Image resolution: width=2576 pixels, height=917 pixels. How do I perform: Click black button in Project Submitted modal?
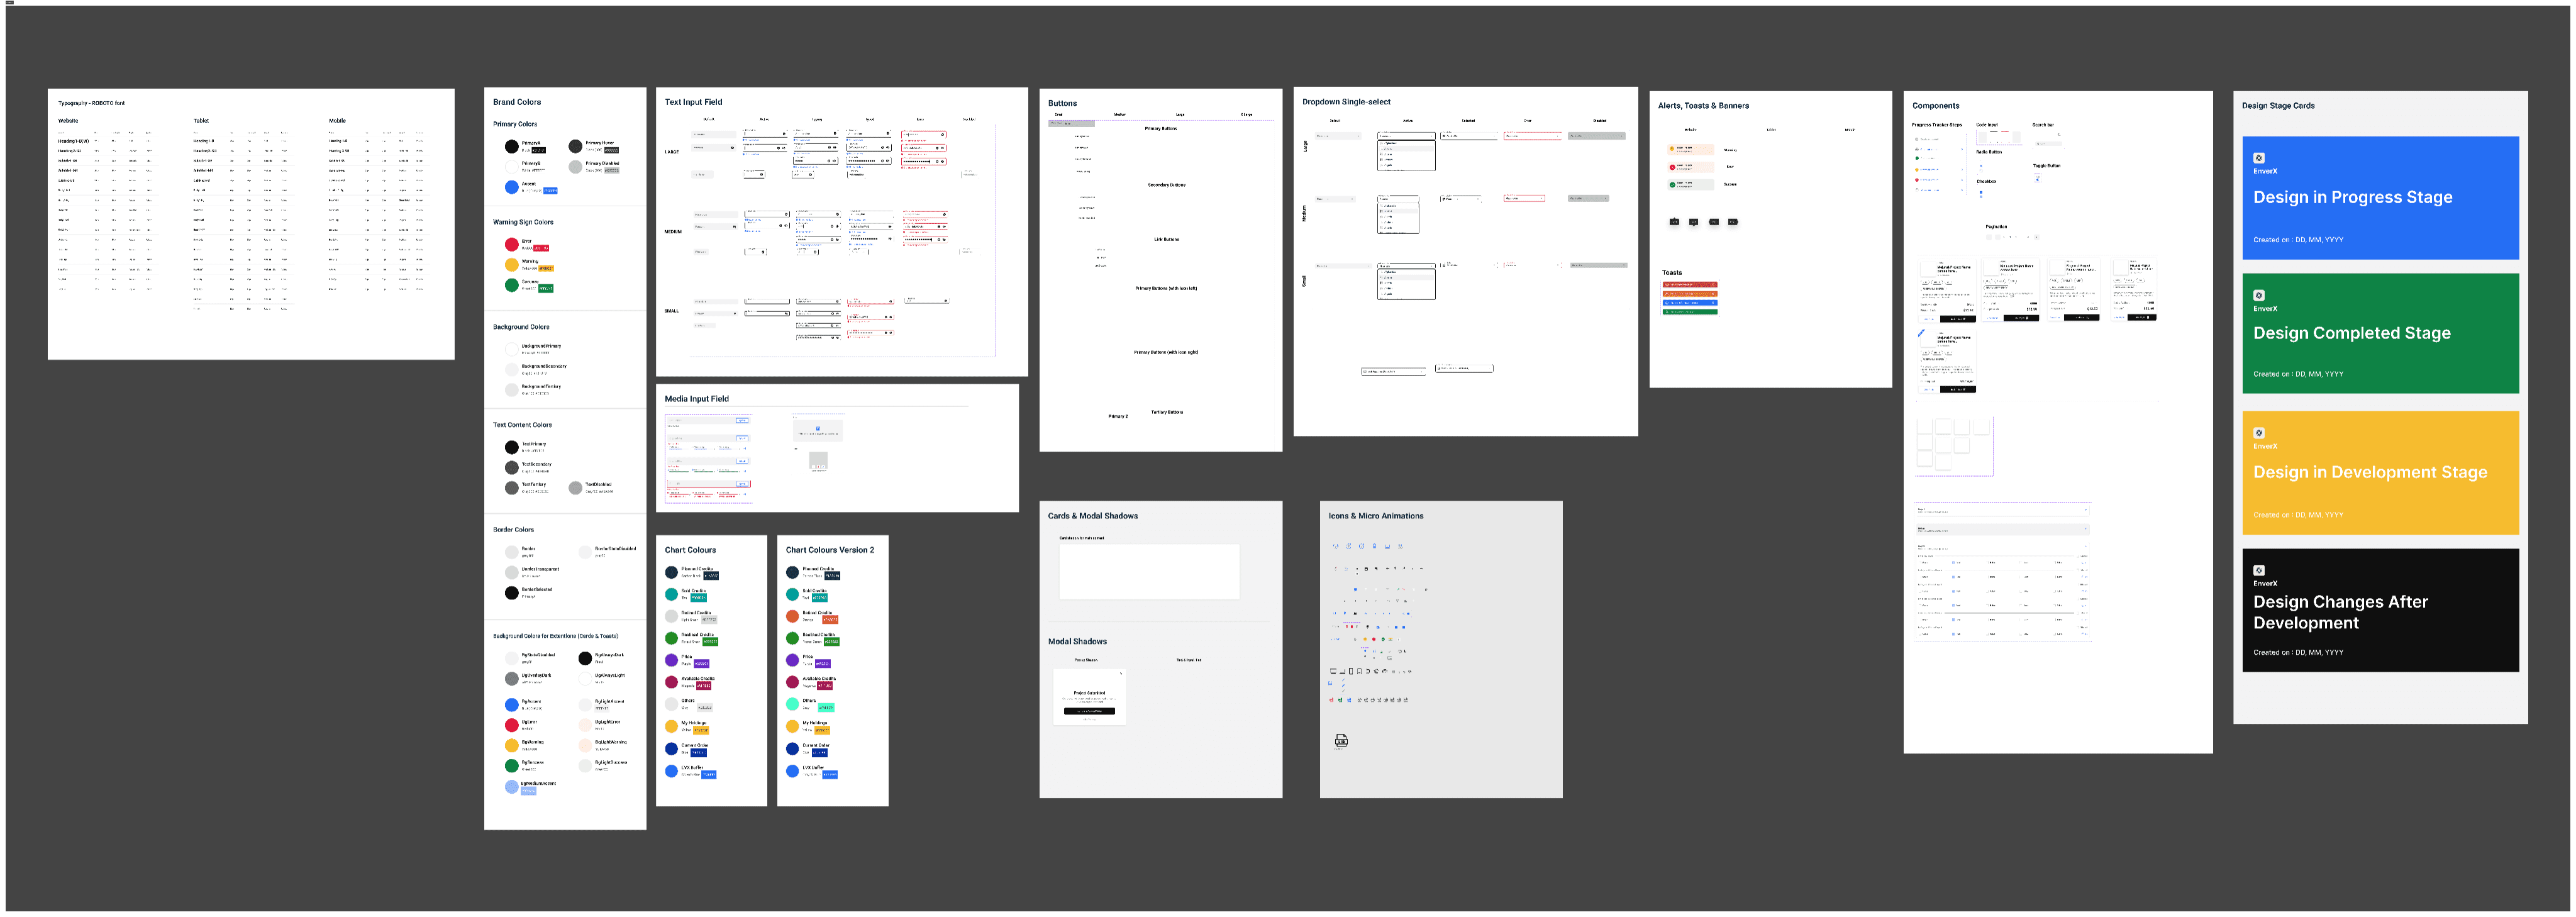[x=1089, y=711]
